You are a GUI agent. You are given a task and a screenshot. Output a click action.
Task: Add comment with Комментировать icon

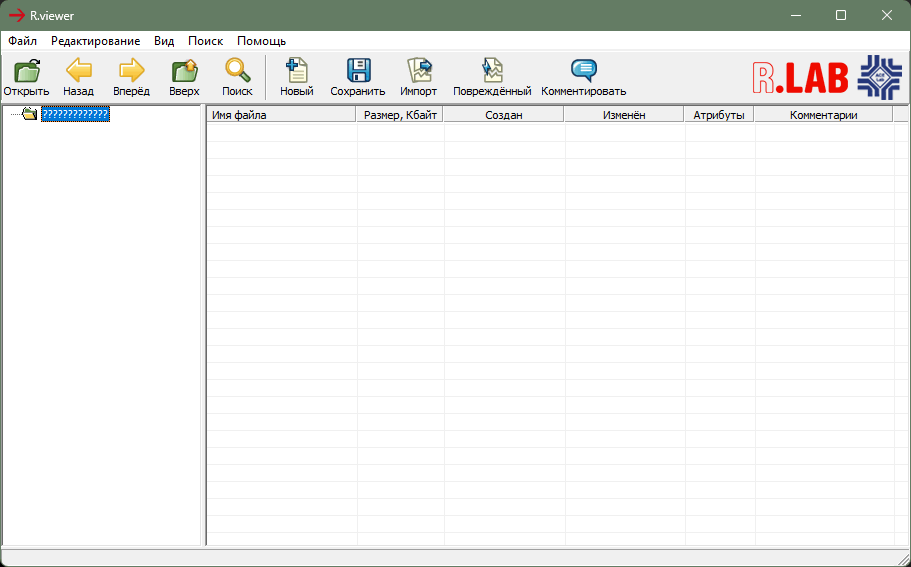[584, 71]
